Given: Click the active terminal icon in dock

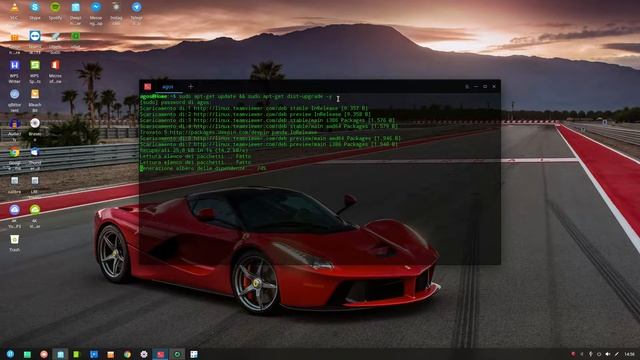Looking at the screenshot, I should (160, 354).
